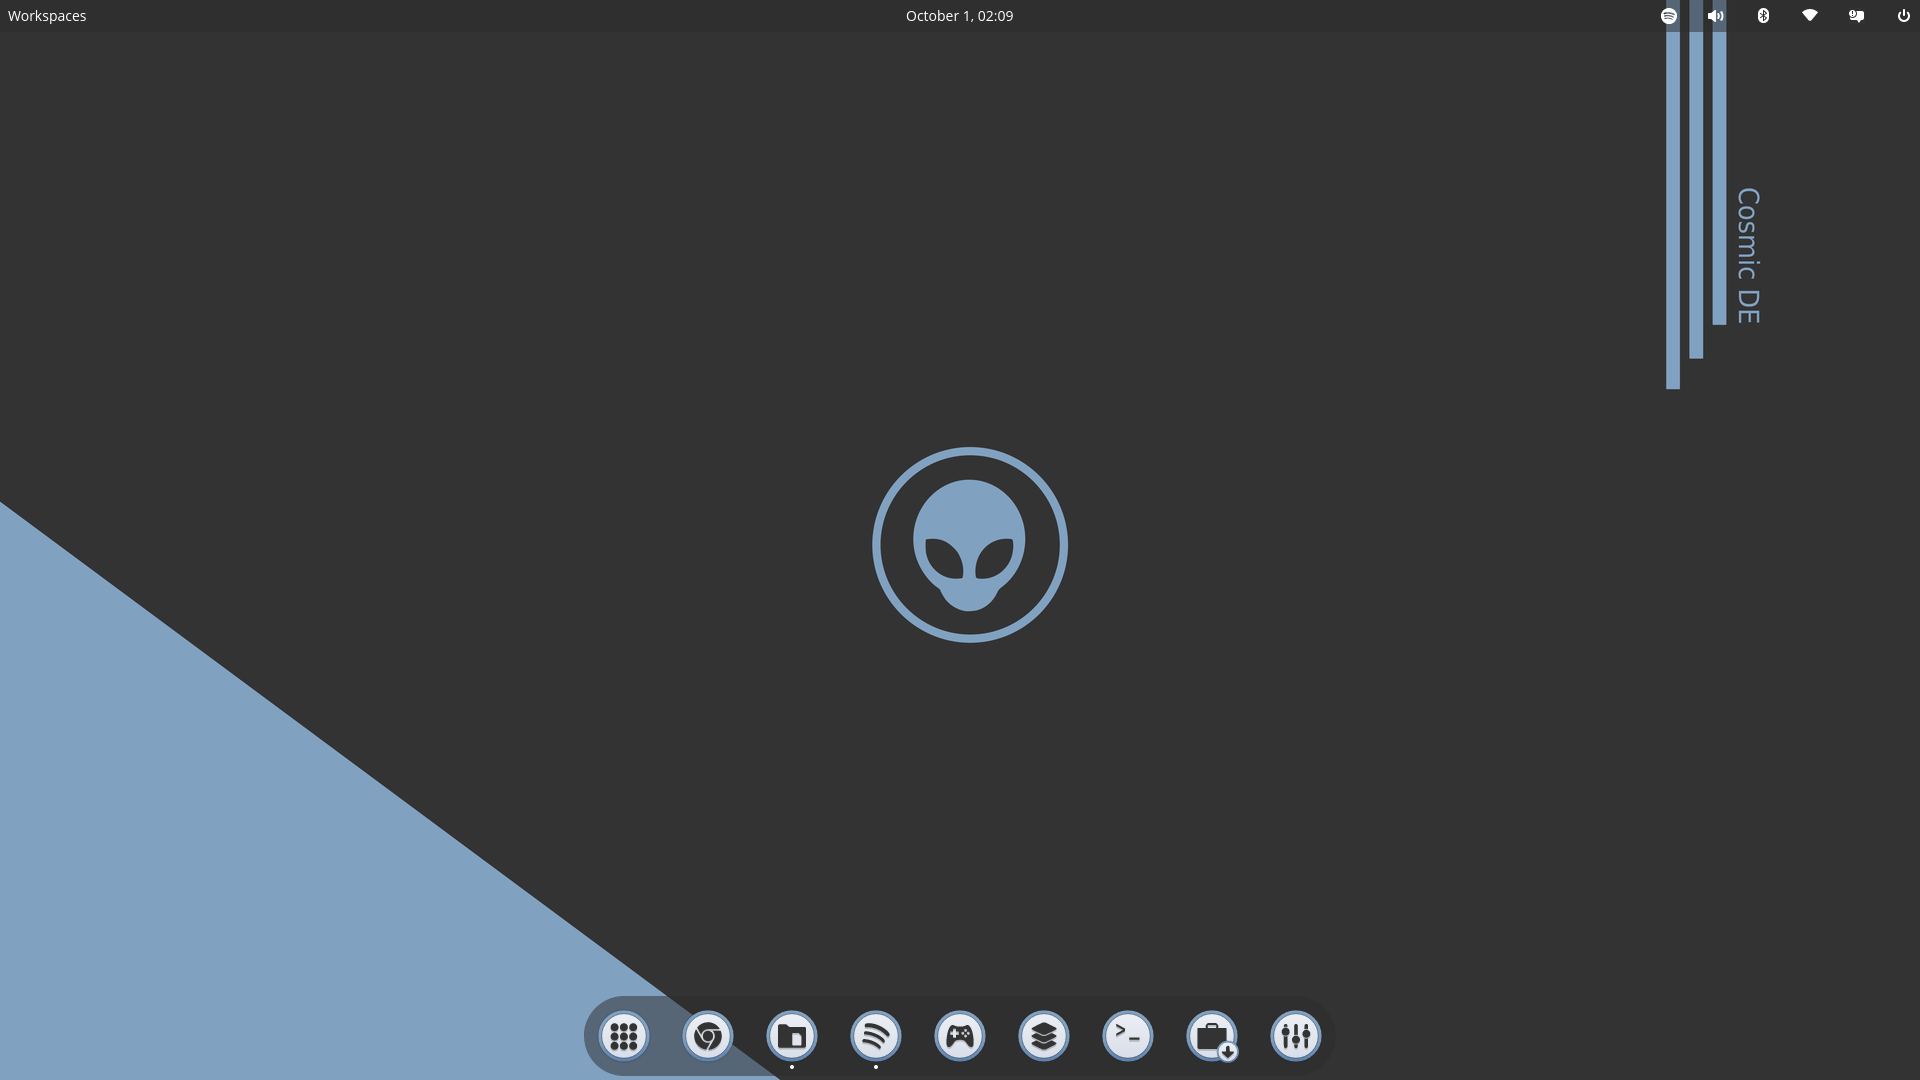Launch Chrome browser from the dock
This screenshot has height=1080, width=1920.
pos(708,1036)
